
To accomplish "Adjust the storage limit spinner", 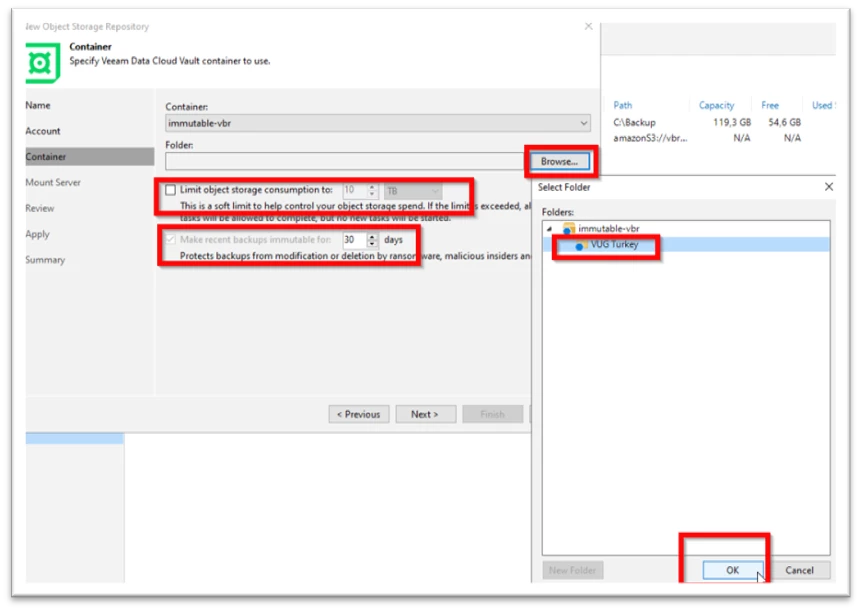I will click(x=372, y=190).
